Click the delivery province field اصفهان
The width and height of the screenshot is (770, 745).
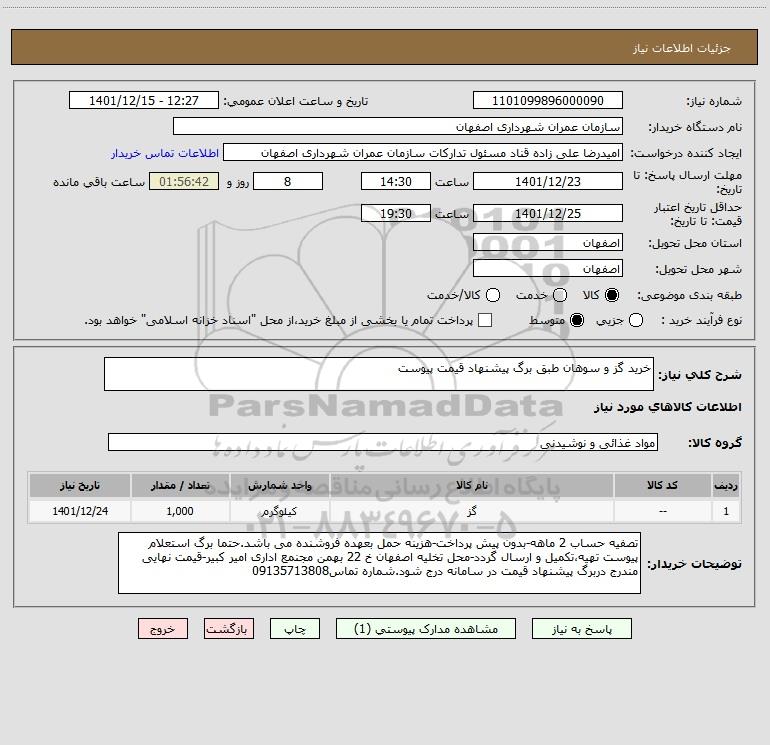(548, 243)
